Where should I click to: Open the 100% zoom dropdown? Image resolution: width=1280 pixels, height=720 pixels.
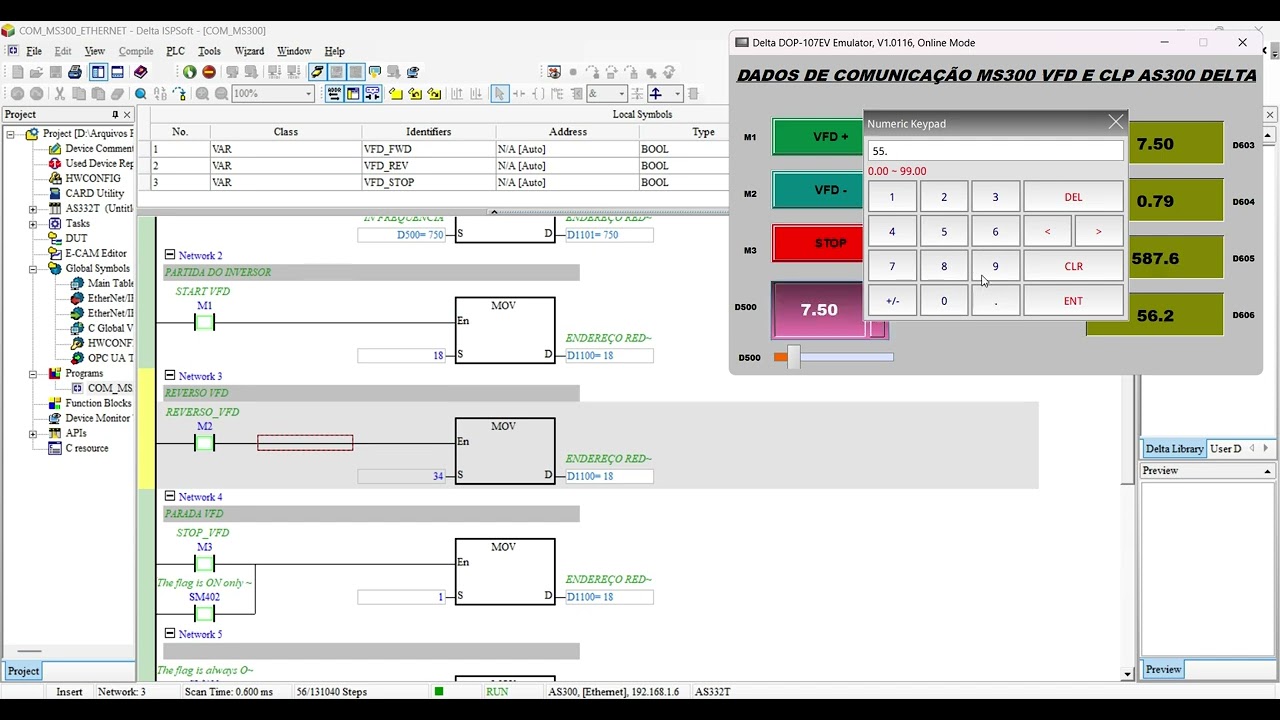pos(306,94)
